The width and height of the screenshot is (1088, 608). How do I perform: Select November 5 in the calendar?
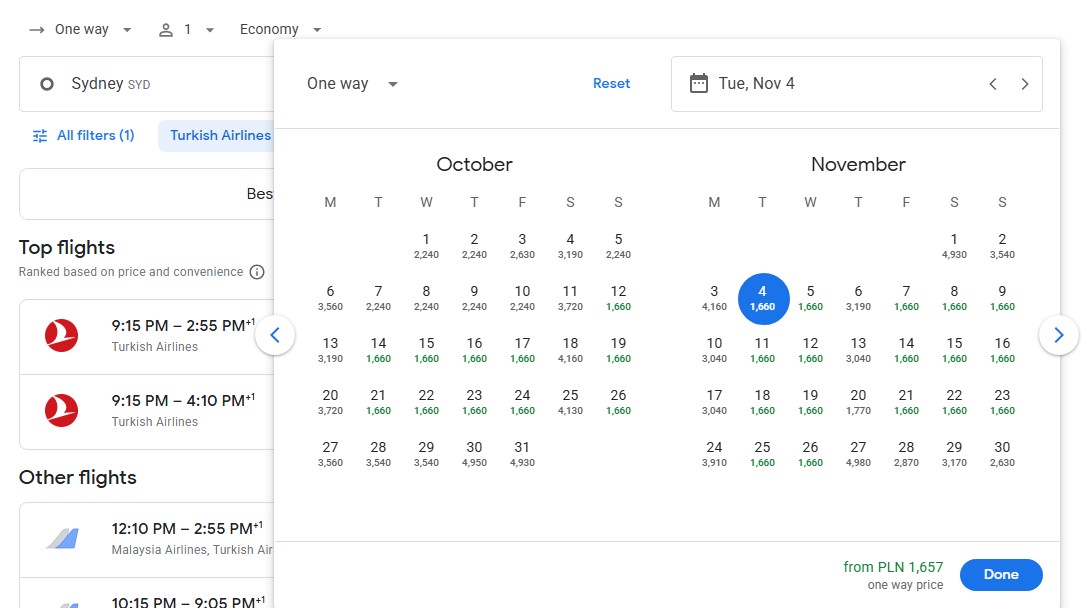(810, 298)
